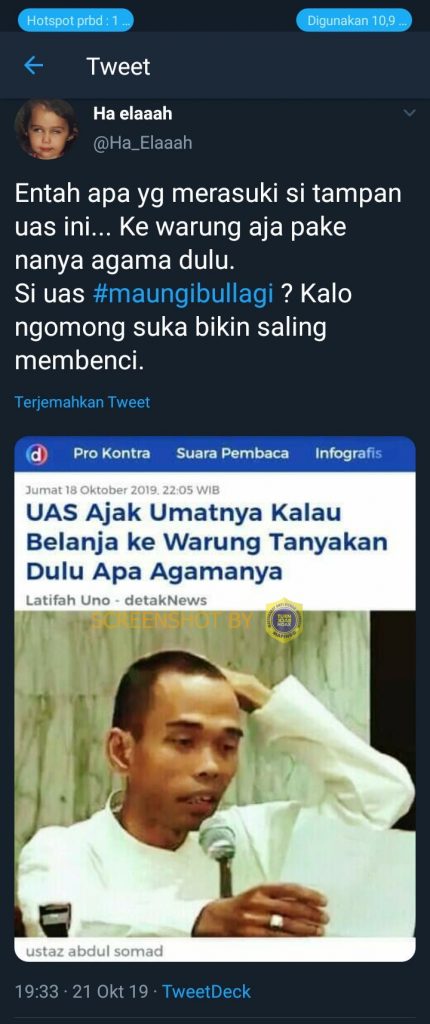The width and height of the screenshot is (430, 1024).
Task: Open the photo of the man at the microphone
Action: 215,774
